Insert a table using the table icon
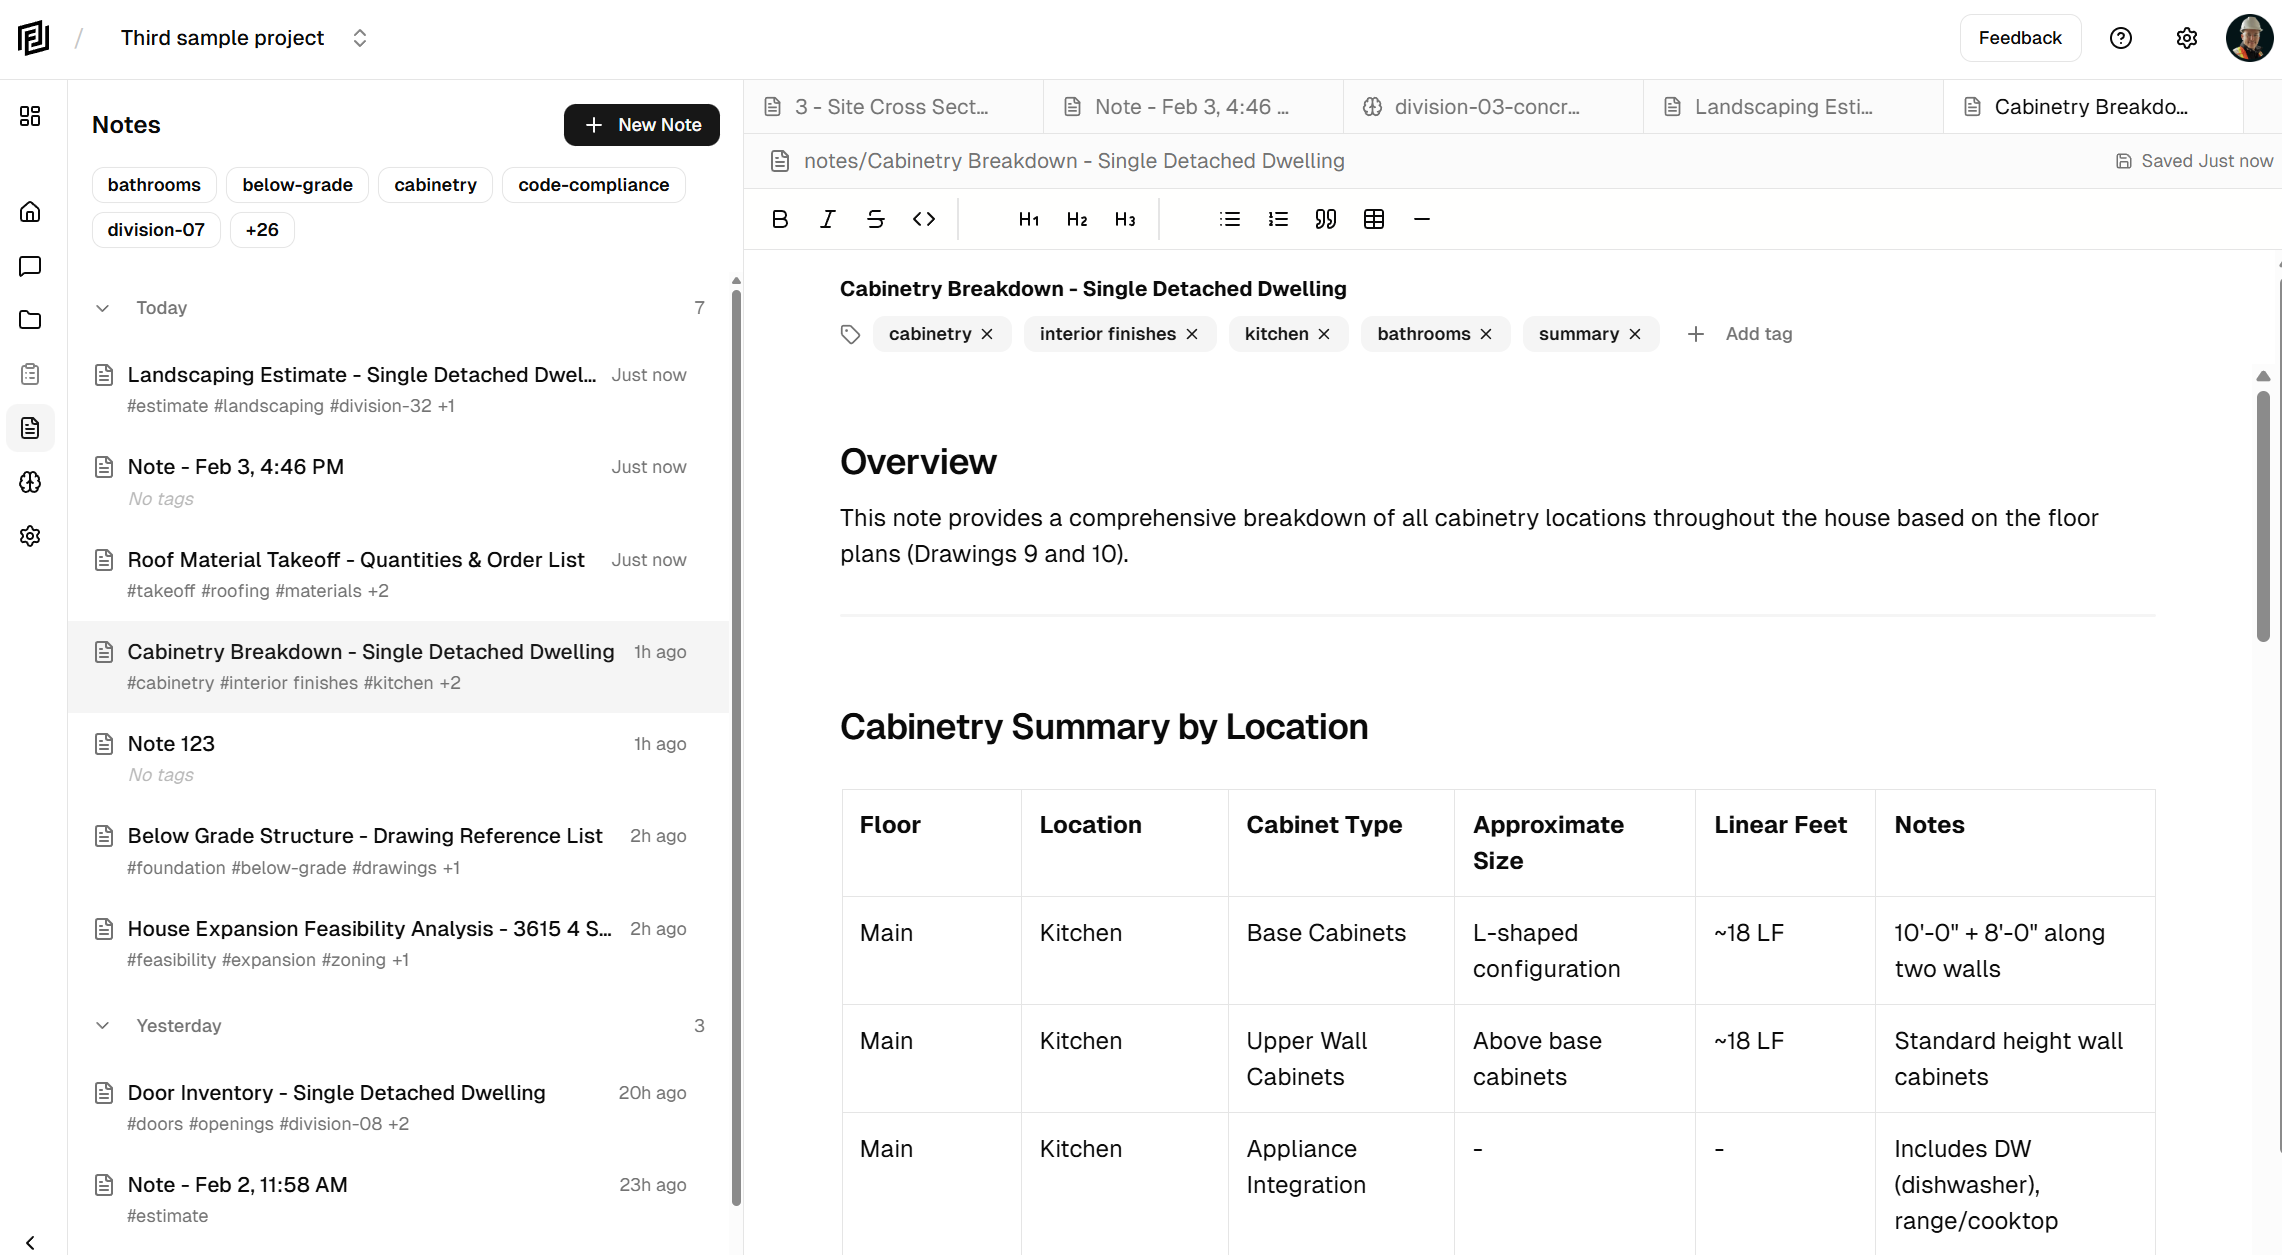 point(1374,219)
